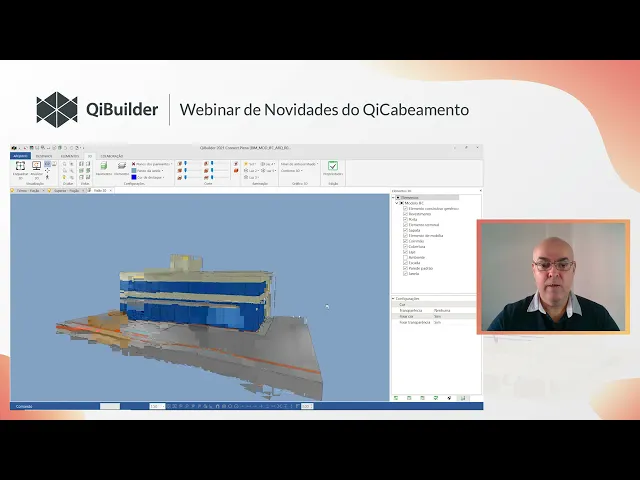This screenshot has width=640, height=480.
Task: Click the blue Cor de destaque swatch
Action: [133, 177]
